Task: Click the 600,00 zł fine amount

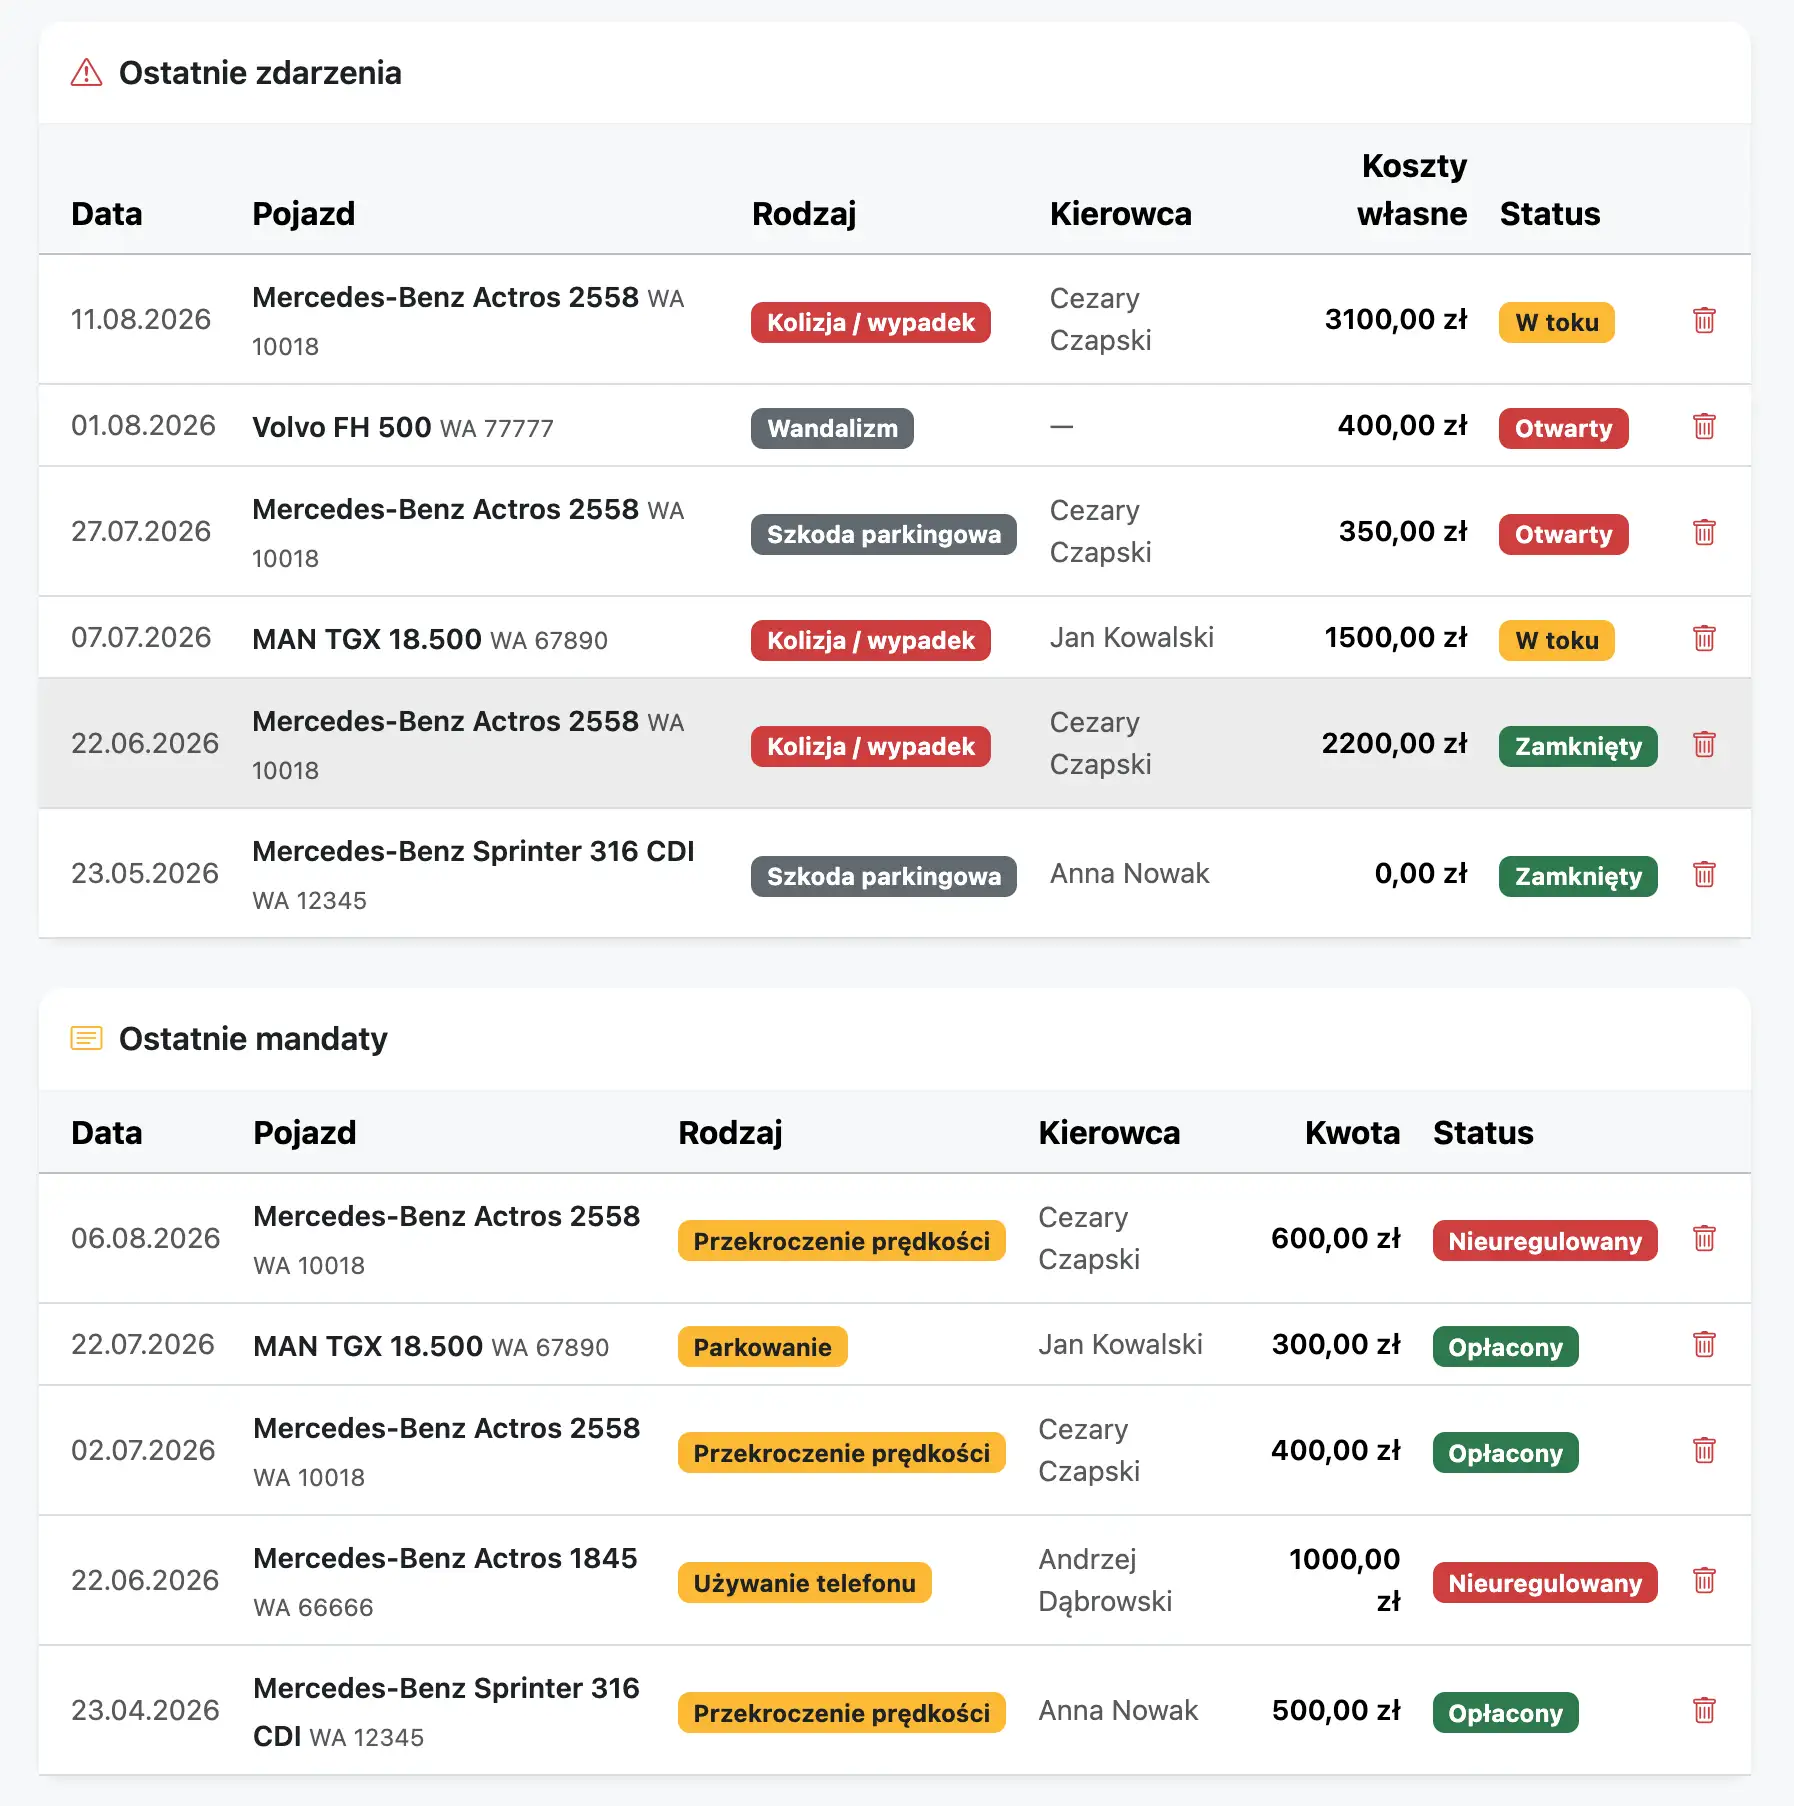Action: coord(1335,1239)
